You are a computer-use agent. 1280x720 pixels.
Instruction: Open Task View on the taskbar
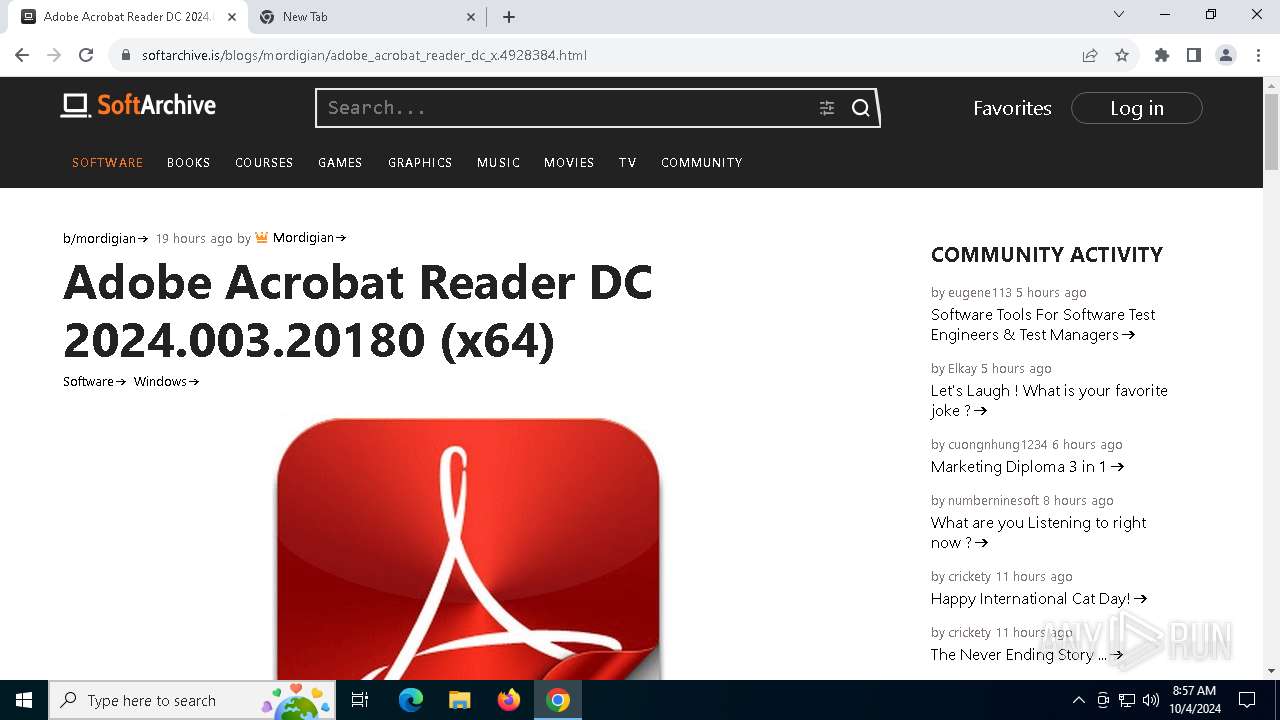pos(360,700)
